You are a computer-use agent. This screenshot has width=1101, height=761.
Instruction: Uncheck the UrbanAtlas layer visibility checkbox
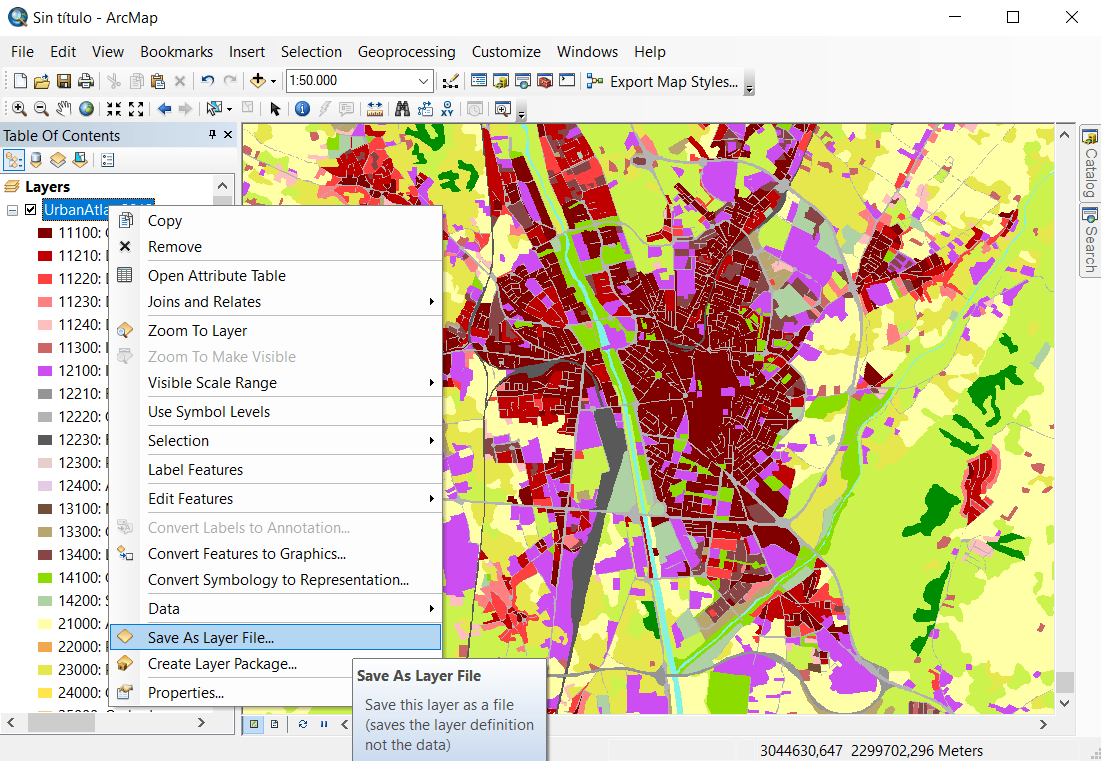(x=30, y=209)
